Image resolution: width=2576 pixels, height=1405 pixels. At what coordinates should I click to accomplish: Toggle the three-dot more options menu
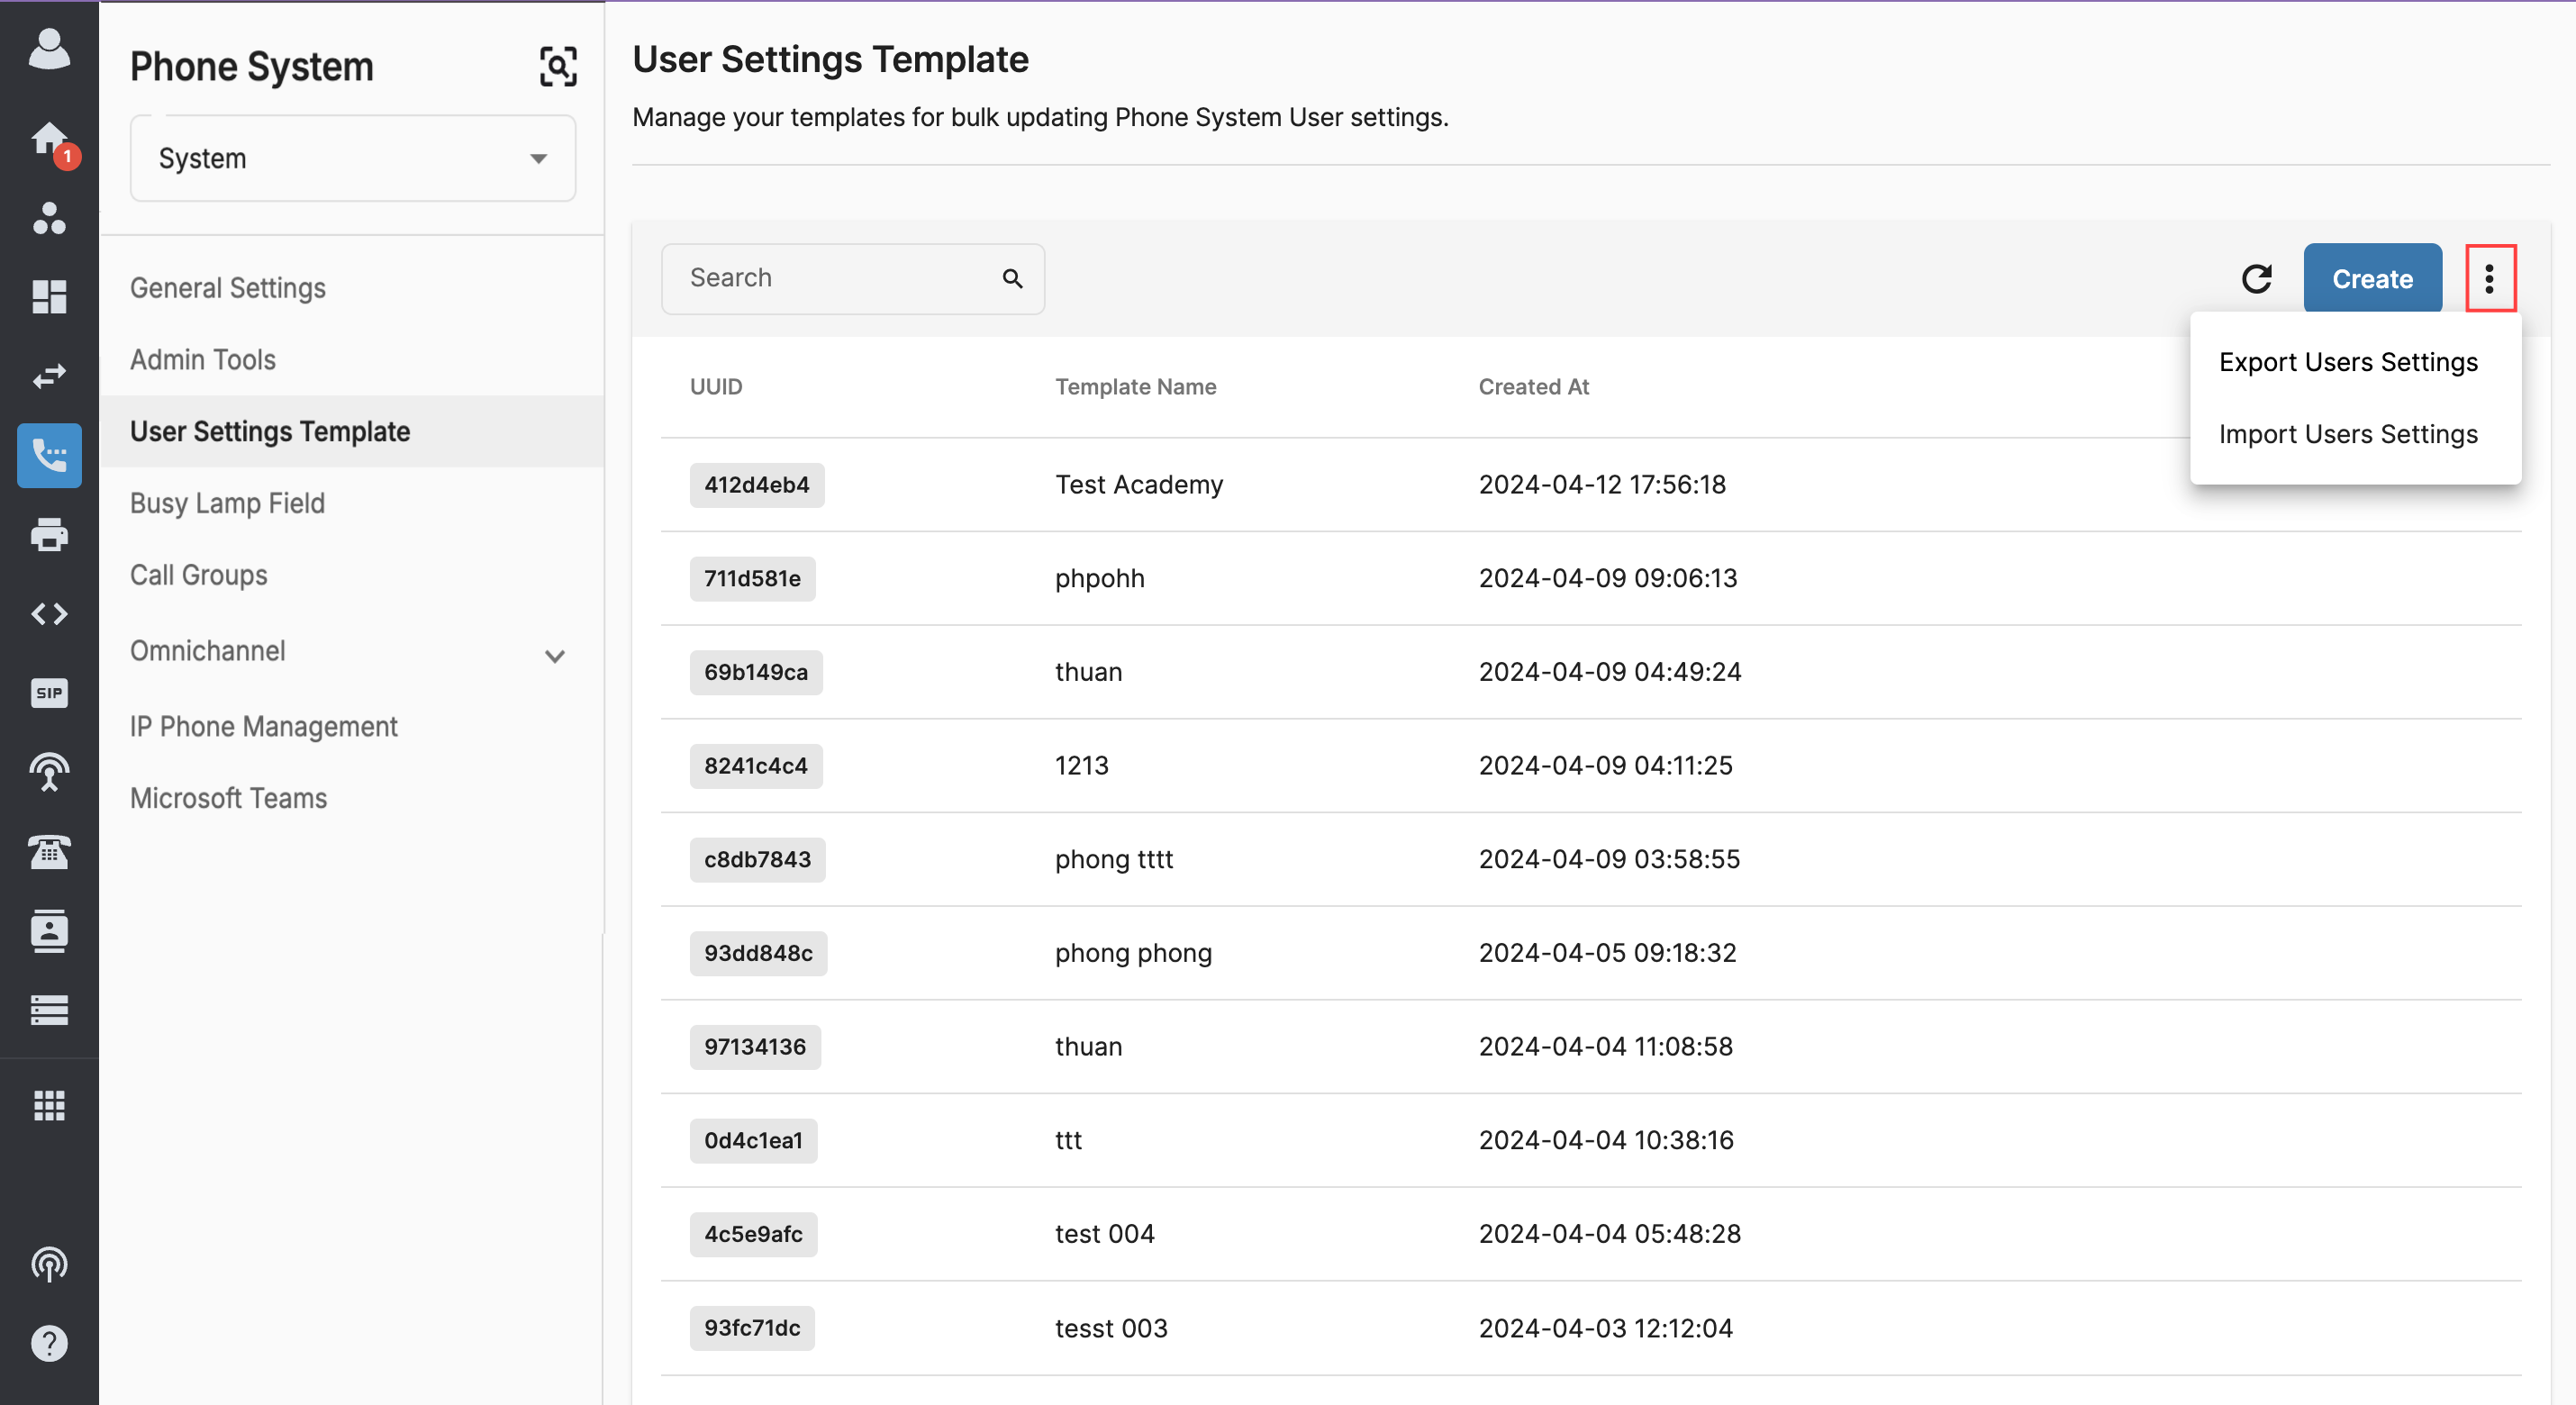point(2490,278)
